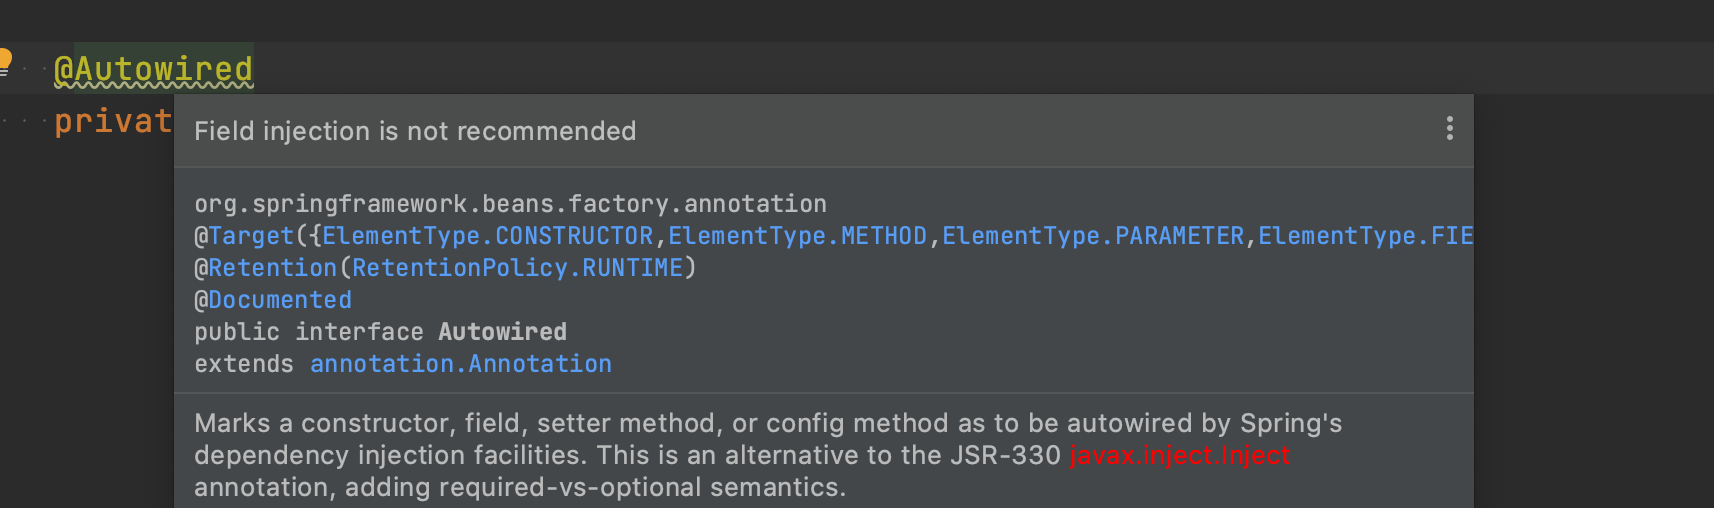Image resolution: width=1714 pixels, height=508 pixels.
Task: Open the Documented annotation link
Action: (x=280, y=300)
